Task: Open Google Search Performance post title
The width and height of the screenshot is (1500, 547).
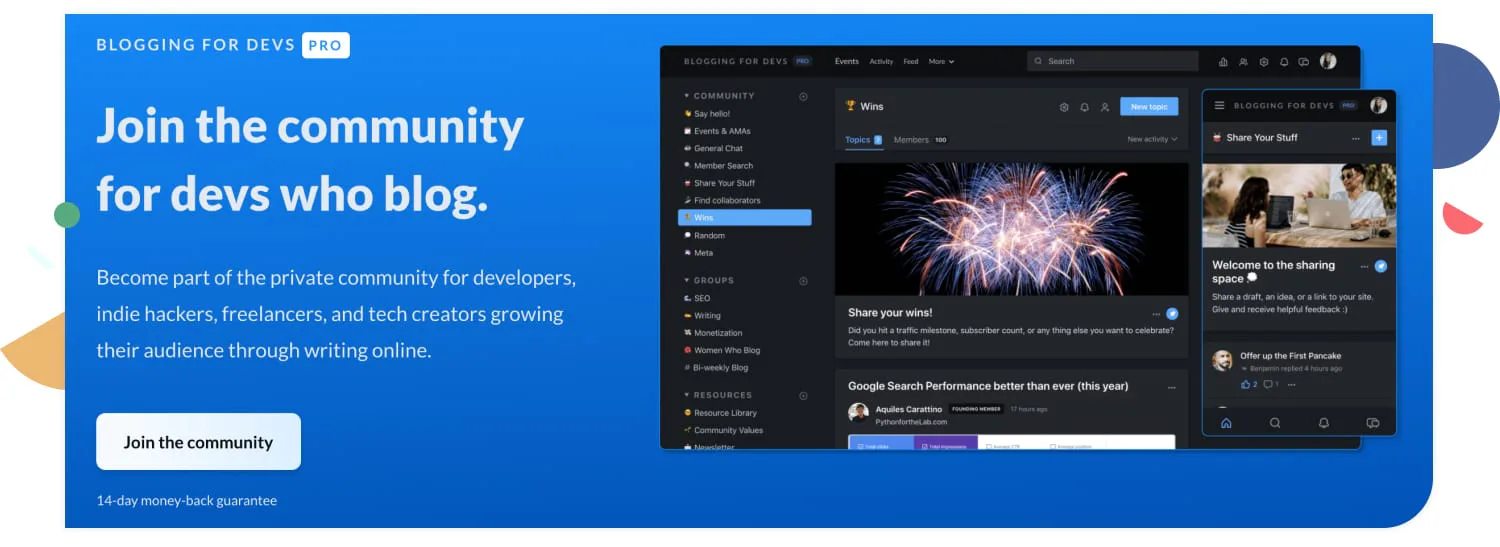Action: pyautogui.click(x=988, y=386)
